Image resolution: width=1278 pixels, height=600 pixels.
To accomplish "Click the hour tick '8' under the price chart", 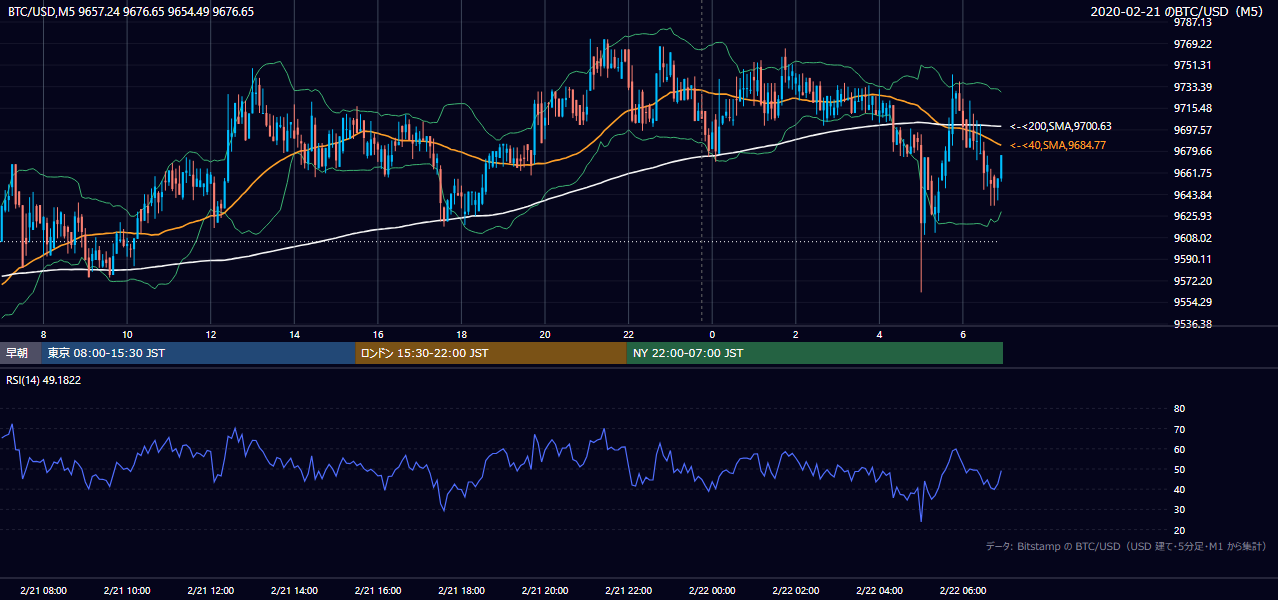I will 43,334.
